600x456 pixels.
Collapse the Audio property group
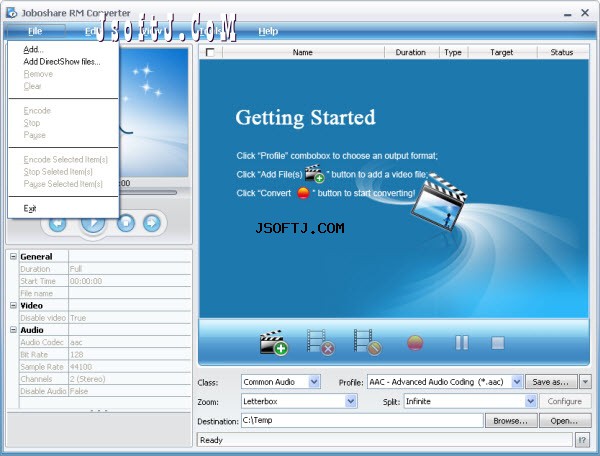[x=13, y=330]
